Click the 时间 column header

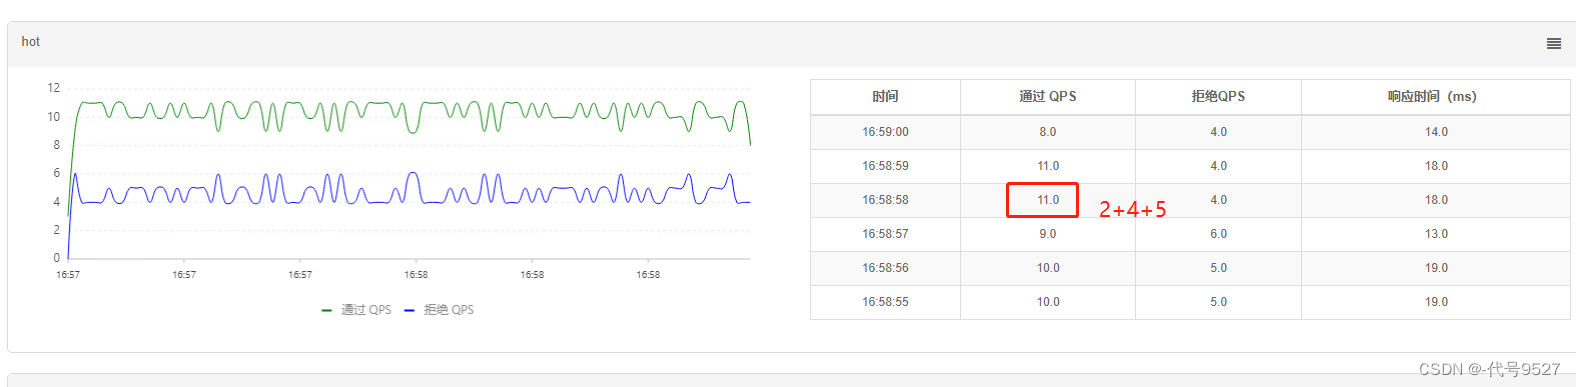point(885,97)
